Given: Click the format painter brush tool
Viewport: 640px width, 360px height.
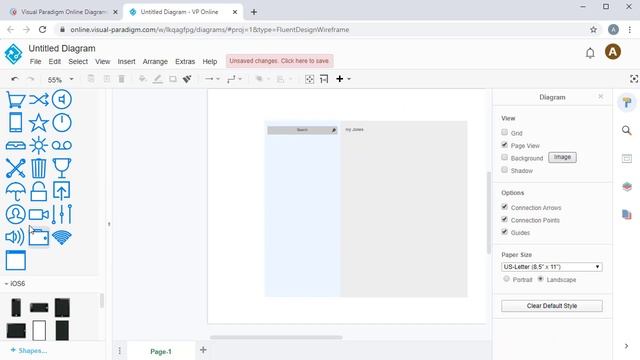Looking at the screenshot, I should tap(187, 79).
